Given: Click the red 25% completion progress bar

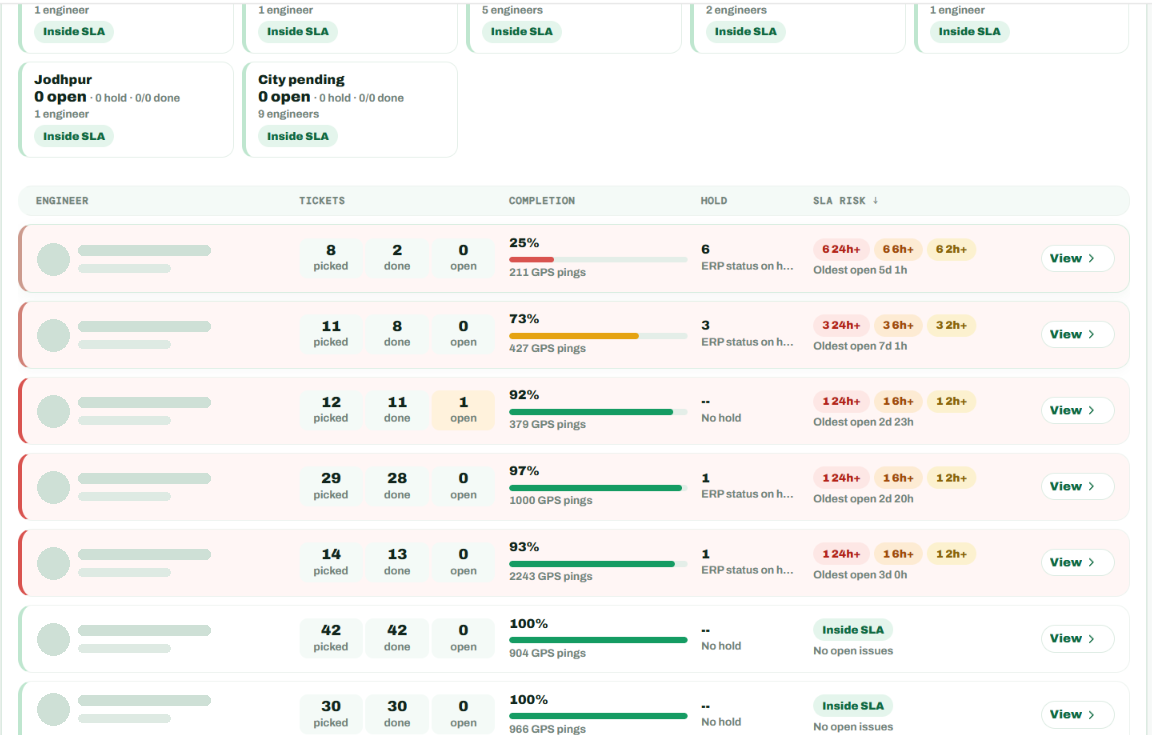Looking at the screenshot, I should pos(598,259).
